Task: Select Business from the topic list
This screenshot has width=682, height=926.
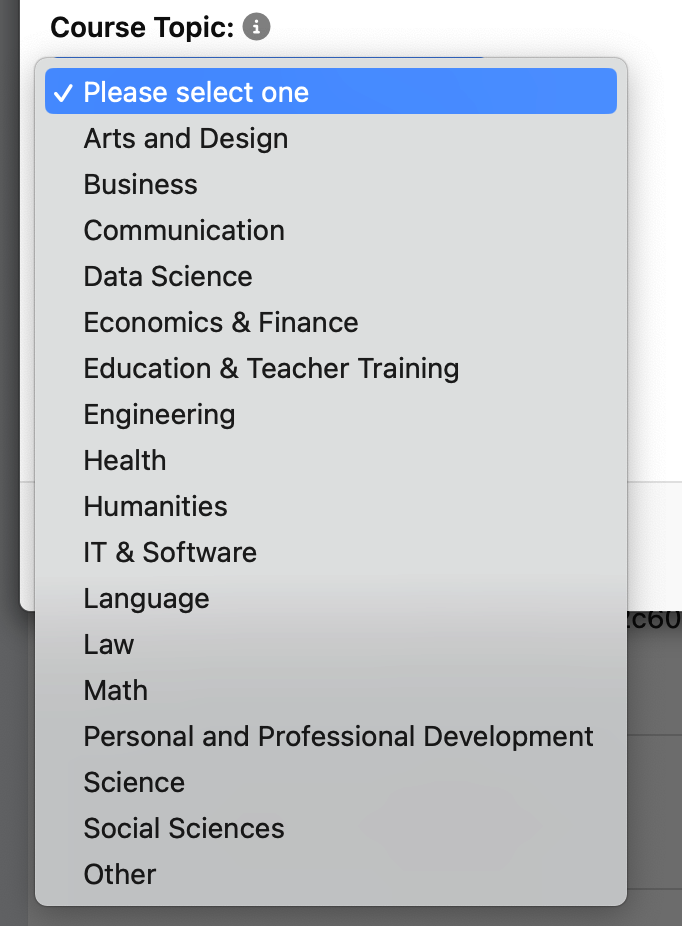Action: coord(331,184)
